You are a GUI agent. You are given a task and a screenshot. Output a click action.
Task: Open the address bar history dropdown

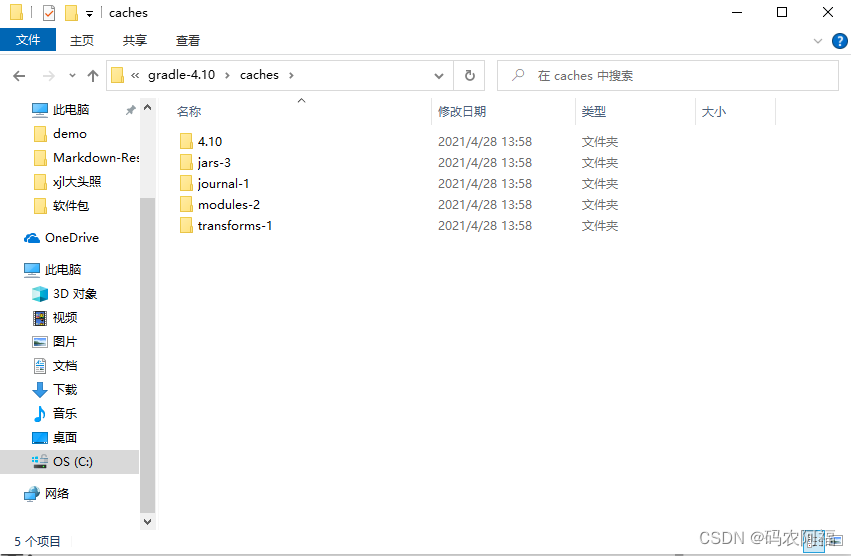[x=439, y=75]
